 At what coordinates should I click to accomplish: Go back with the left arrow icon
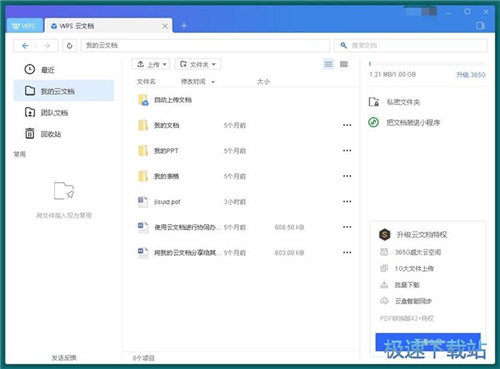25,46
